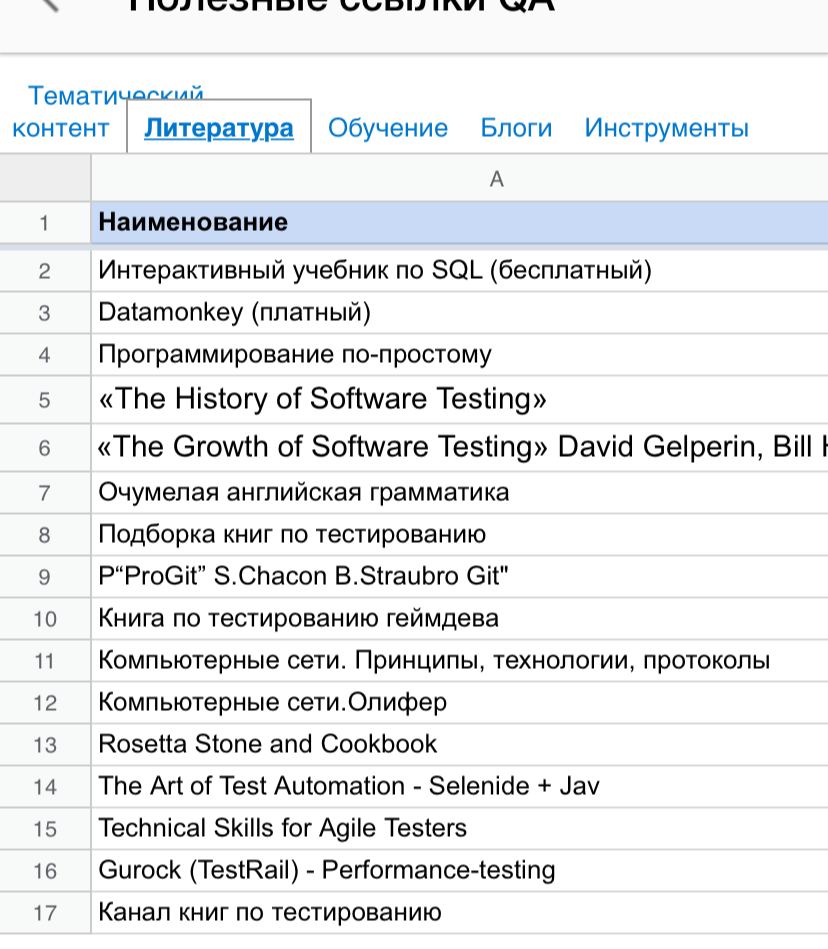Select row header 15
Viewport: 828px width, 949px height.
point(45,829)
